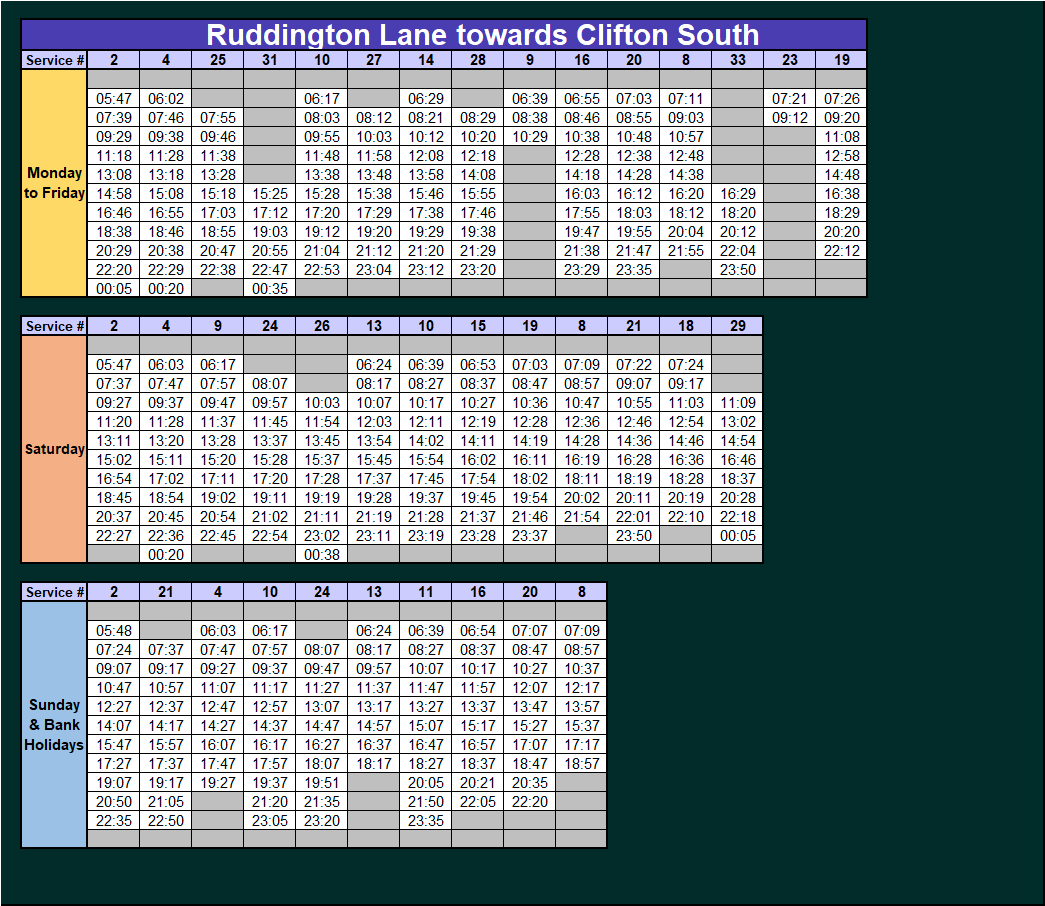Click 17:17 in the Sunday table
The width and height of the screenshot is (1045, 906).
click(582, 745)
